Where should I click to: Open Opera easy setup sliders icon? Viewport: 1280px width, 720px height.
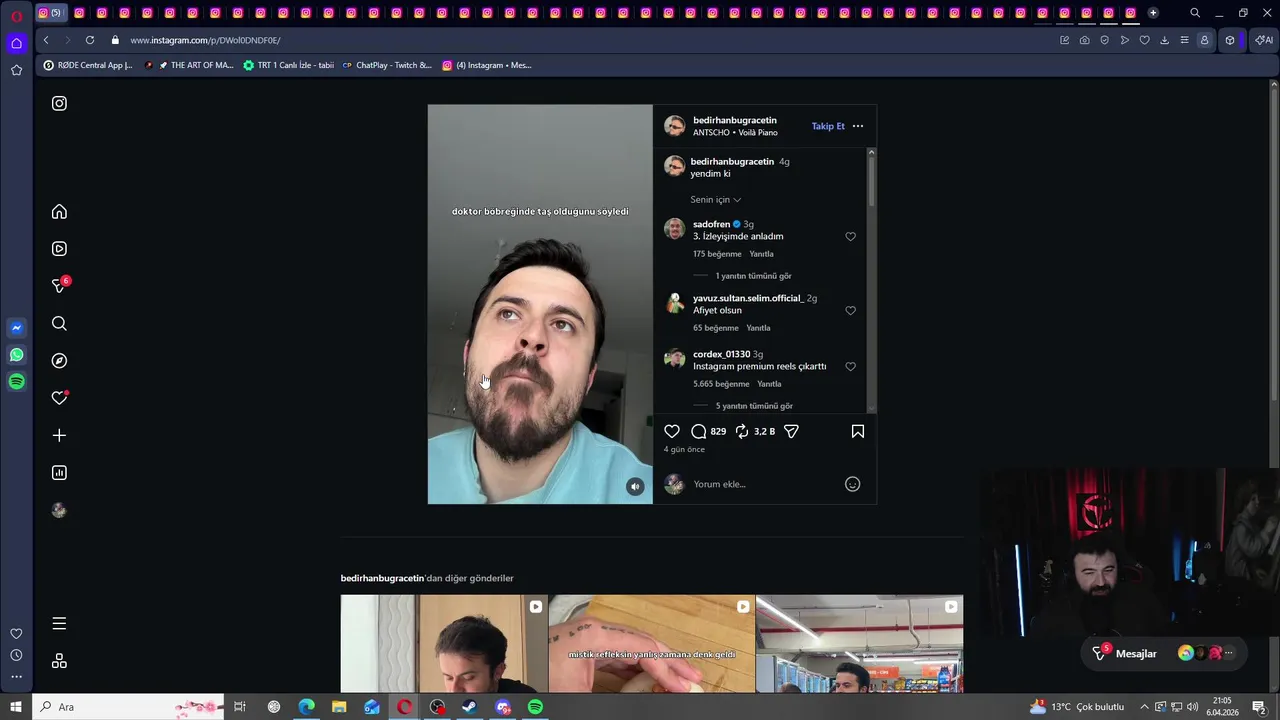pos(1184,40)
